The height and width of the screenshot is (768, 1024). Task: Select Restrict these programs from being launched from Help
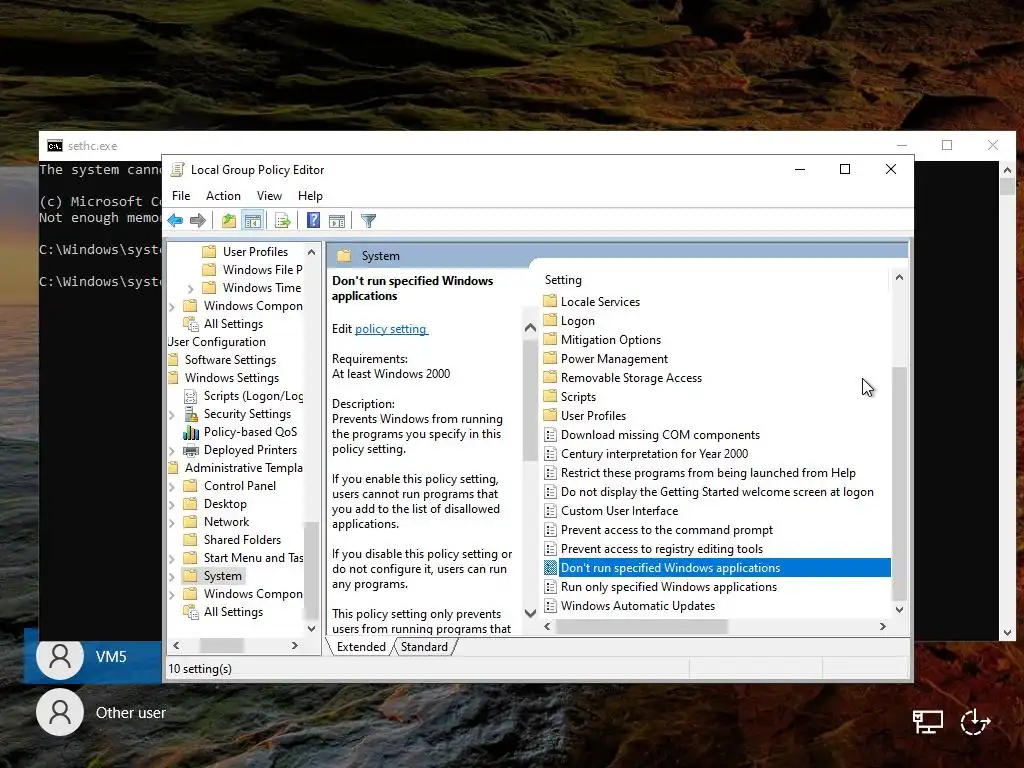point(708,473)
